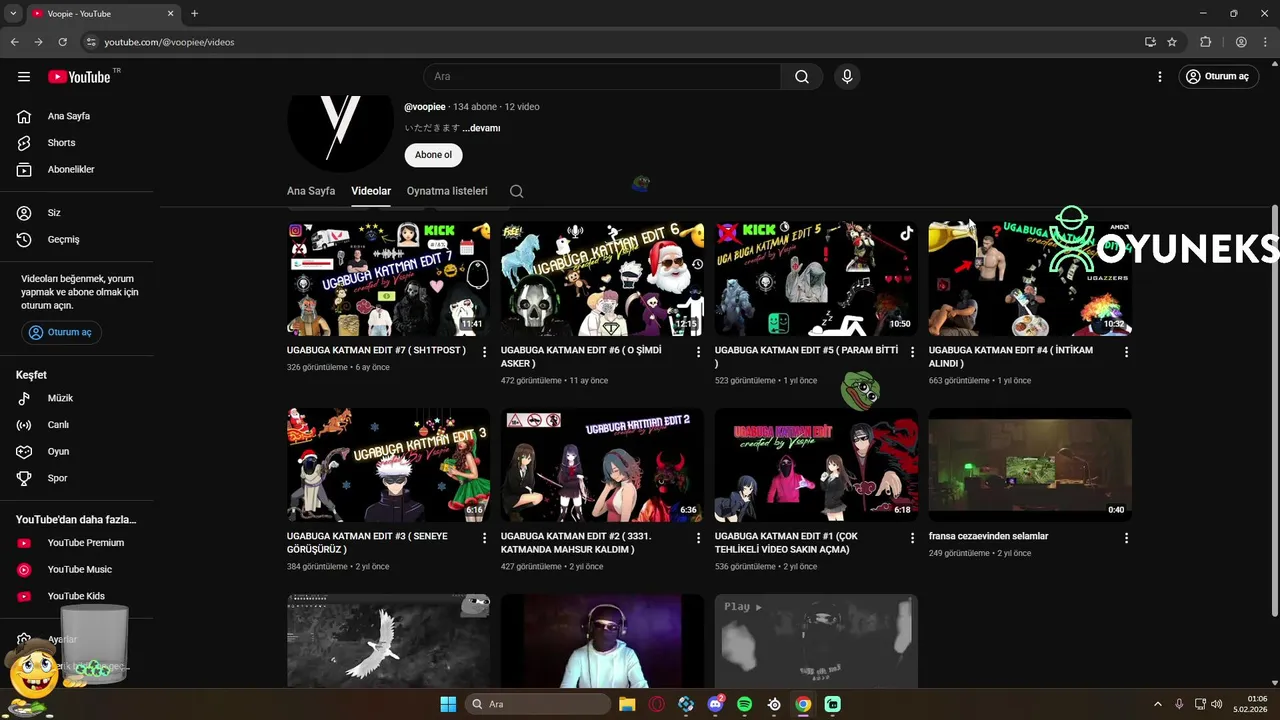Click the page vertical scrollbar

1274,410
